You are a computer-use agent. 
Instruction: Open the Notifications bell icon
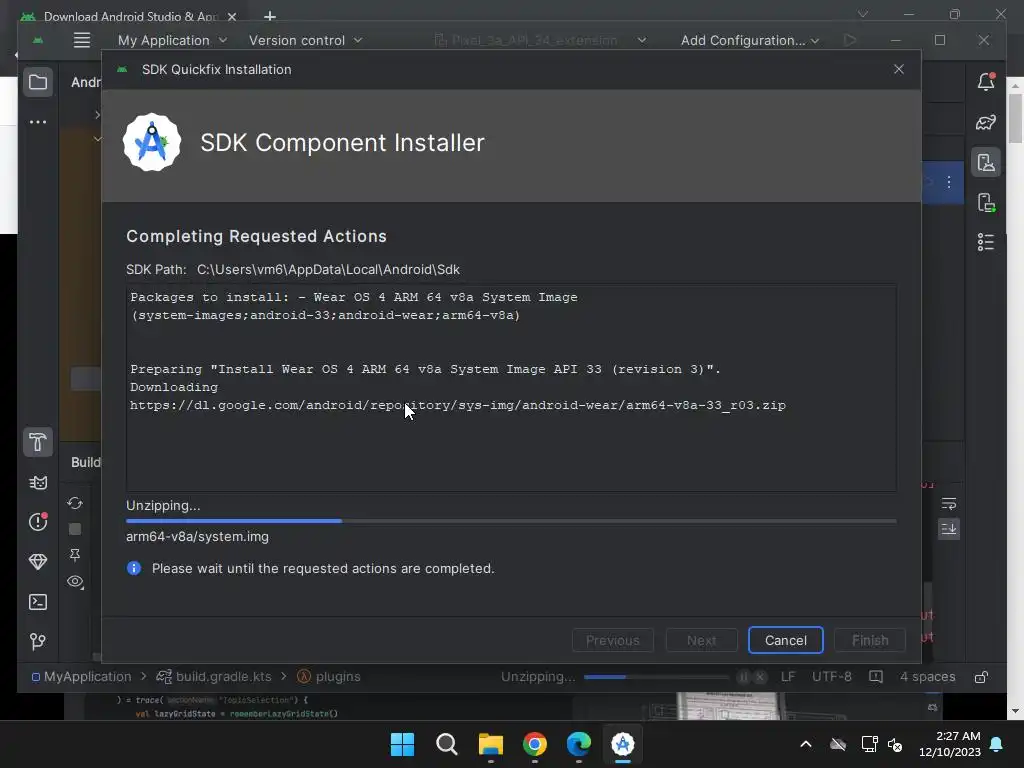pyautogui.click(x=986, y=82)
